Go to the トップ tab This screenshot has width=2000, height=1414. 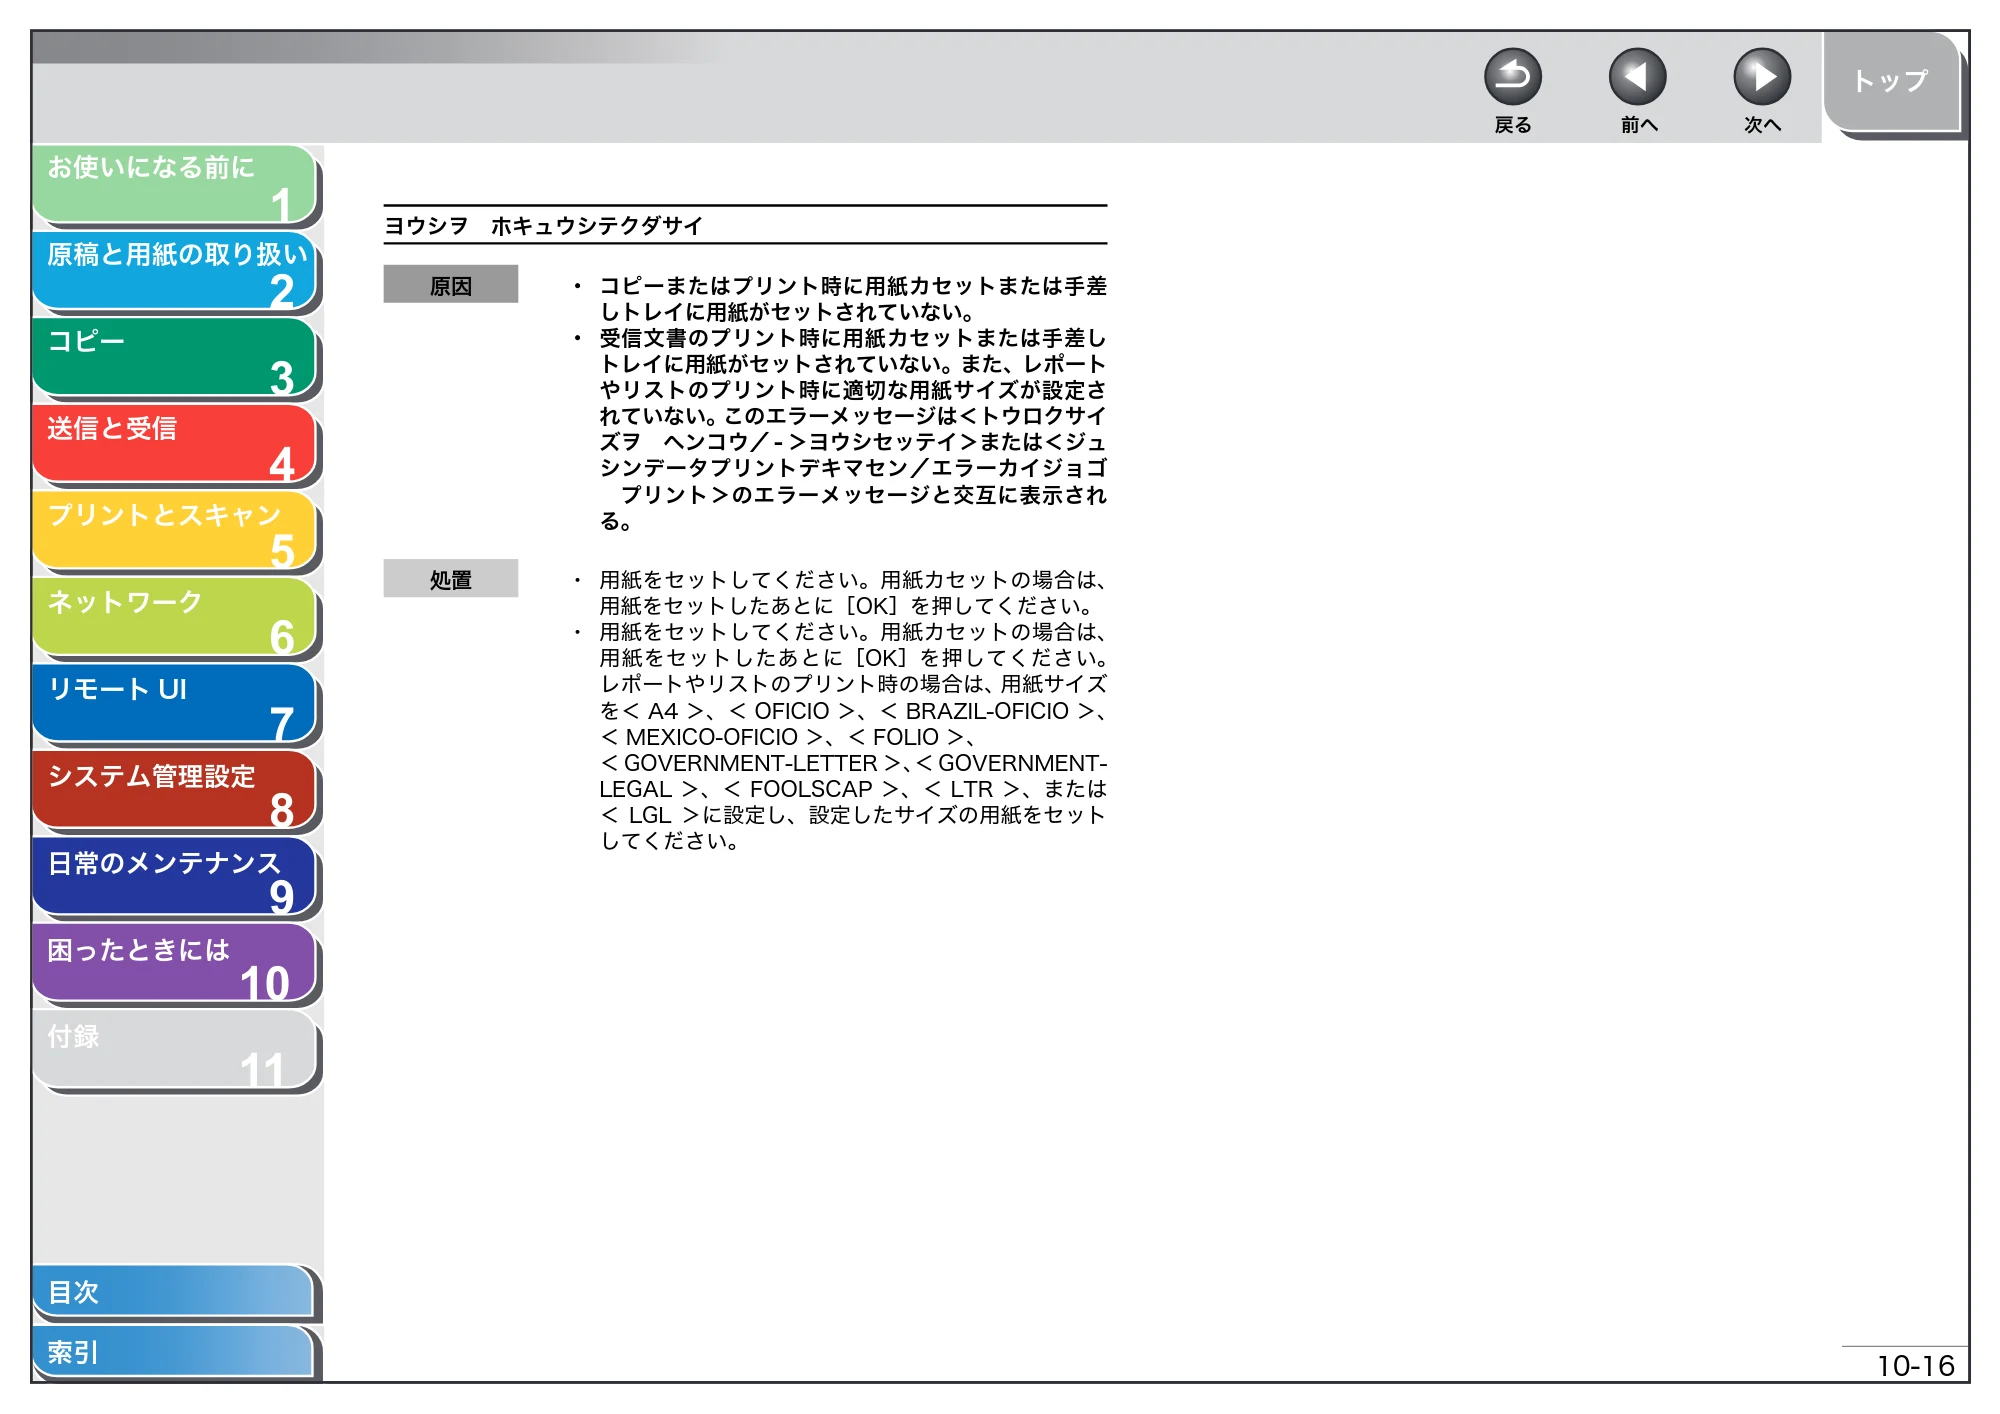[1891, 81]
